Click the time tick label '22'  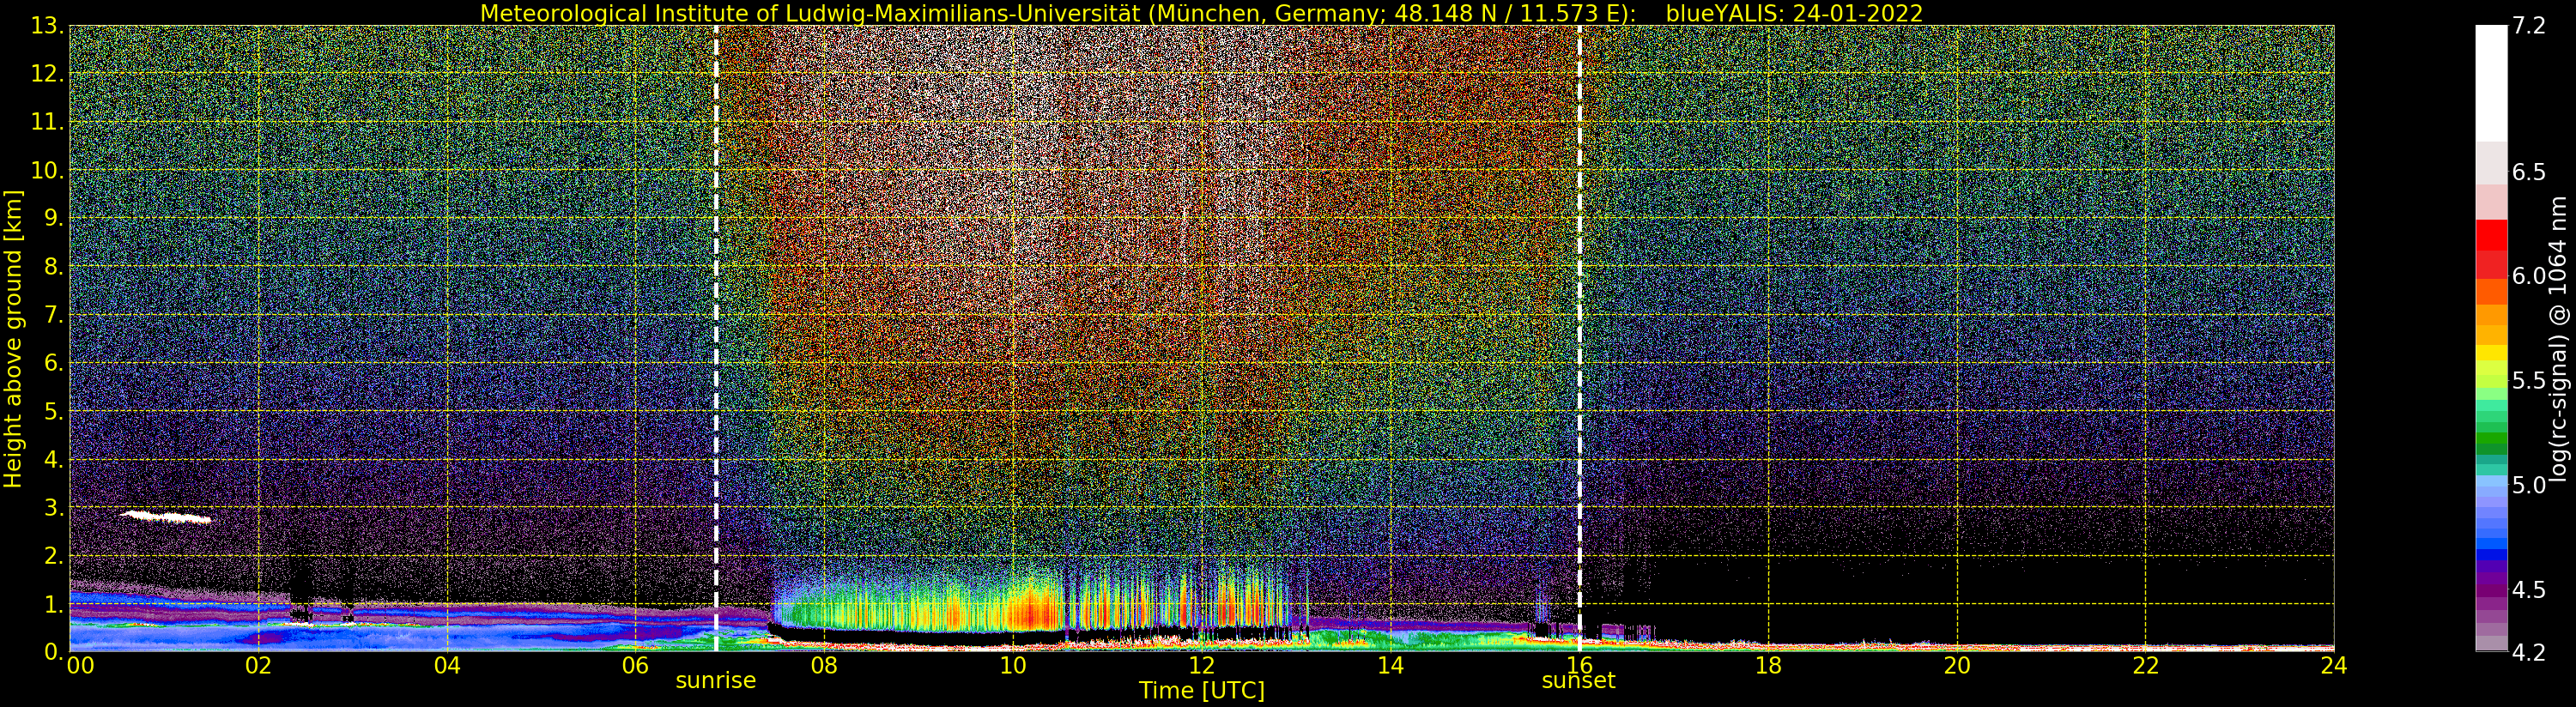click(2146, 666)
